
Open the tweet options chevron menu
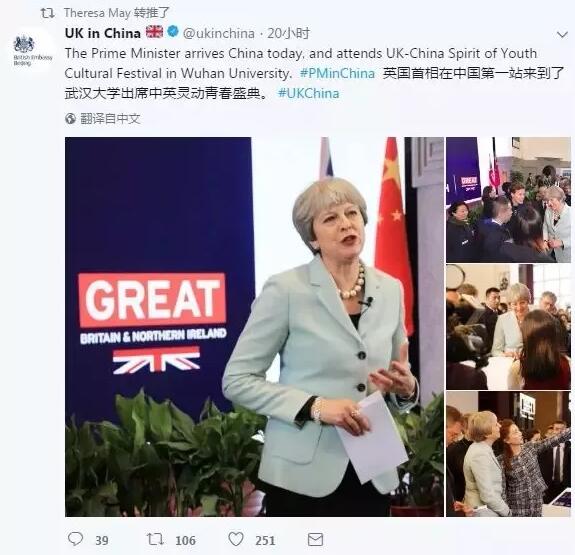[x=562, y=35]
